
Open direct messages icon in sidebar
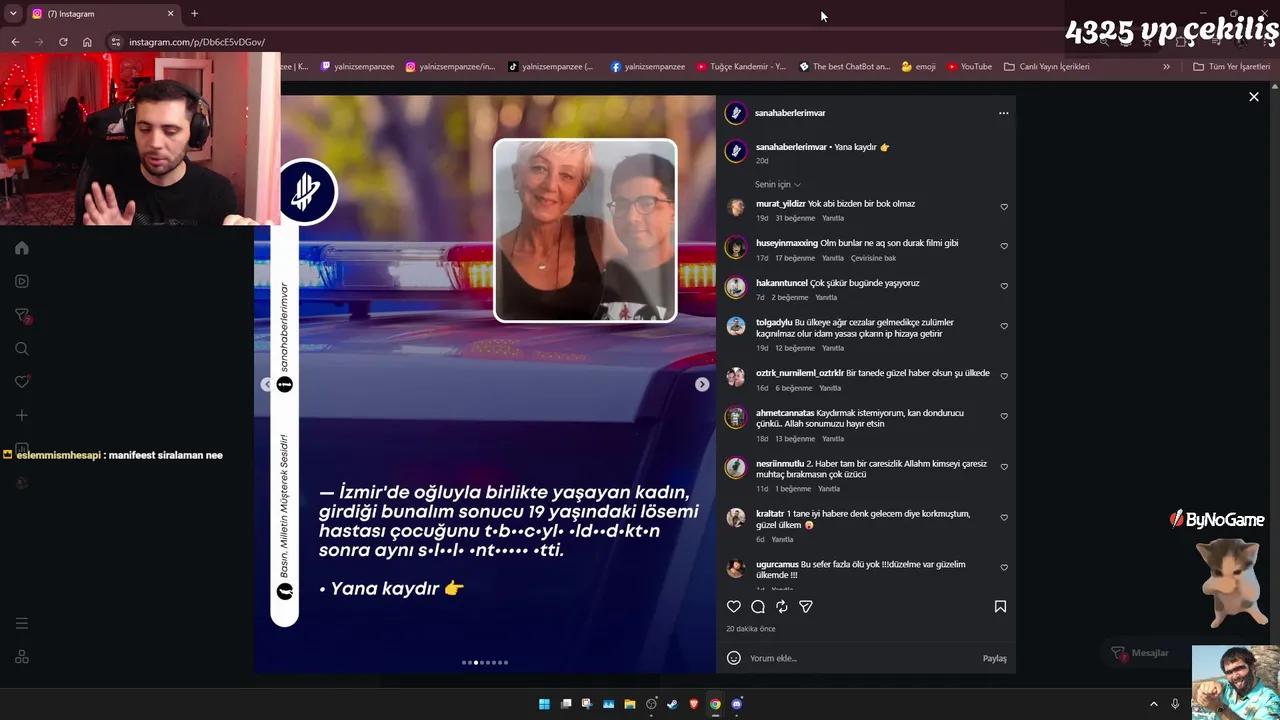22,315
